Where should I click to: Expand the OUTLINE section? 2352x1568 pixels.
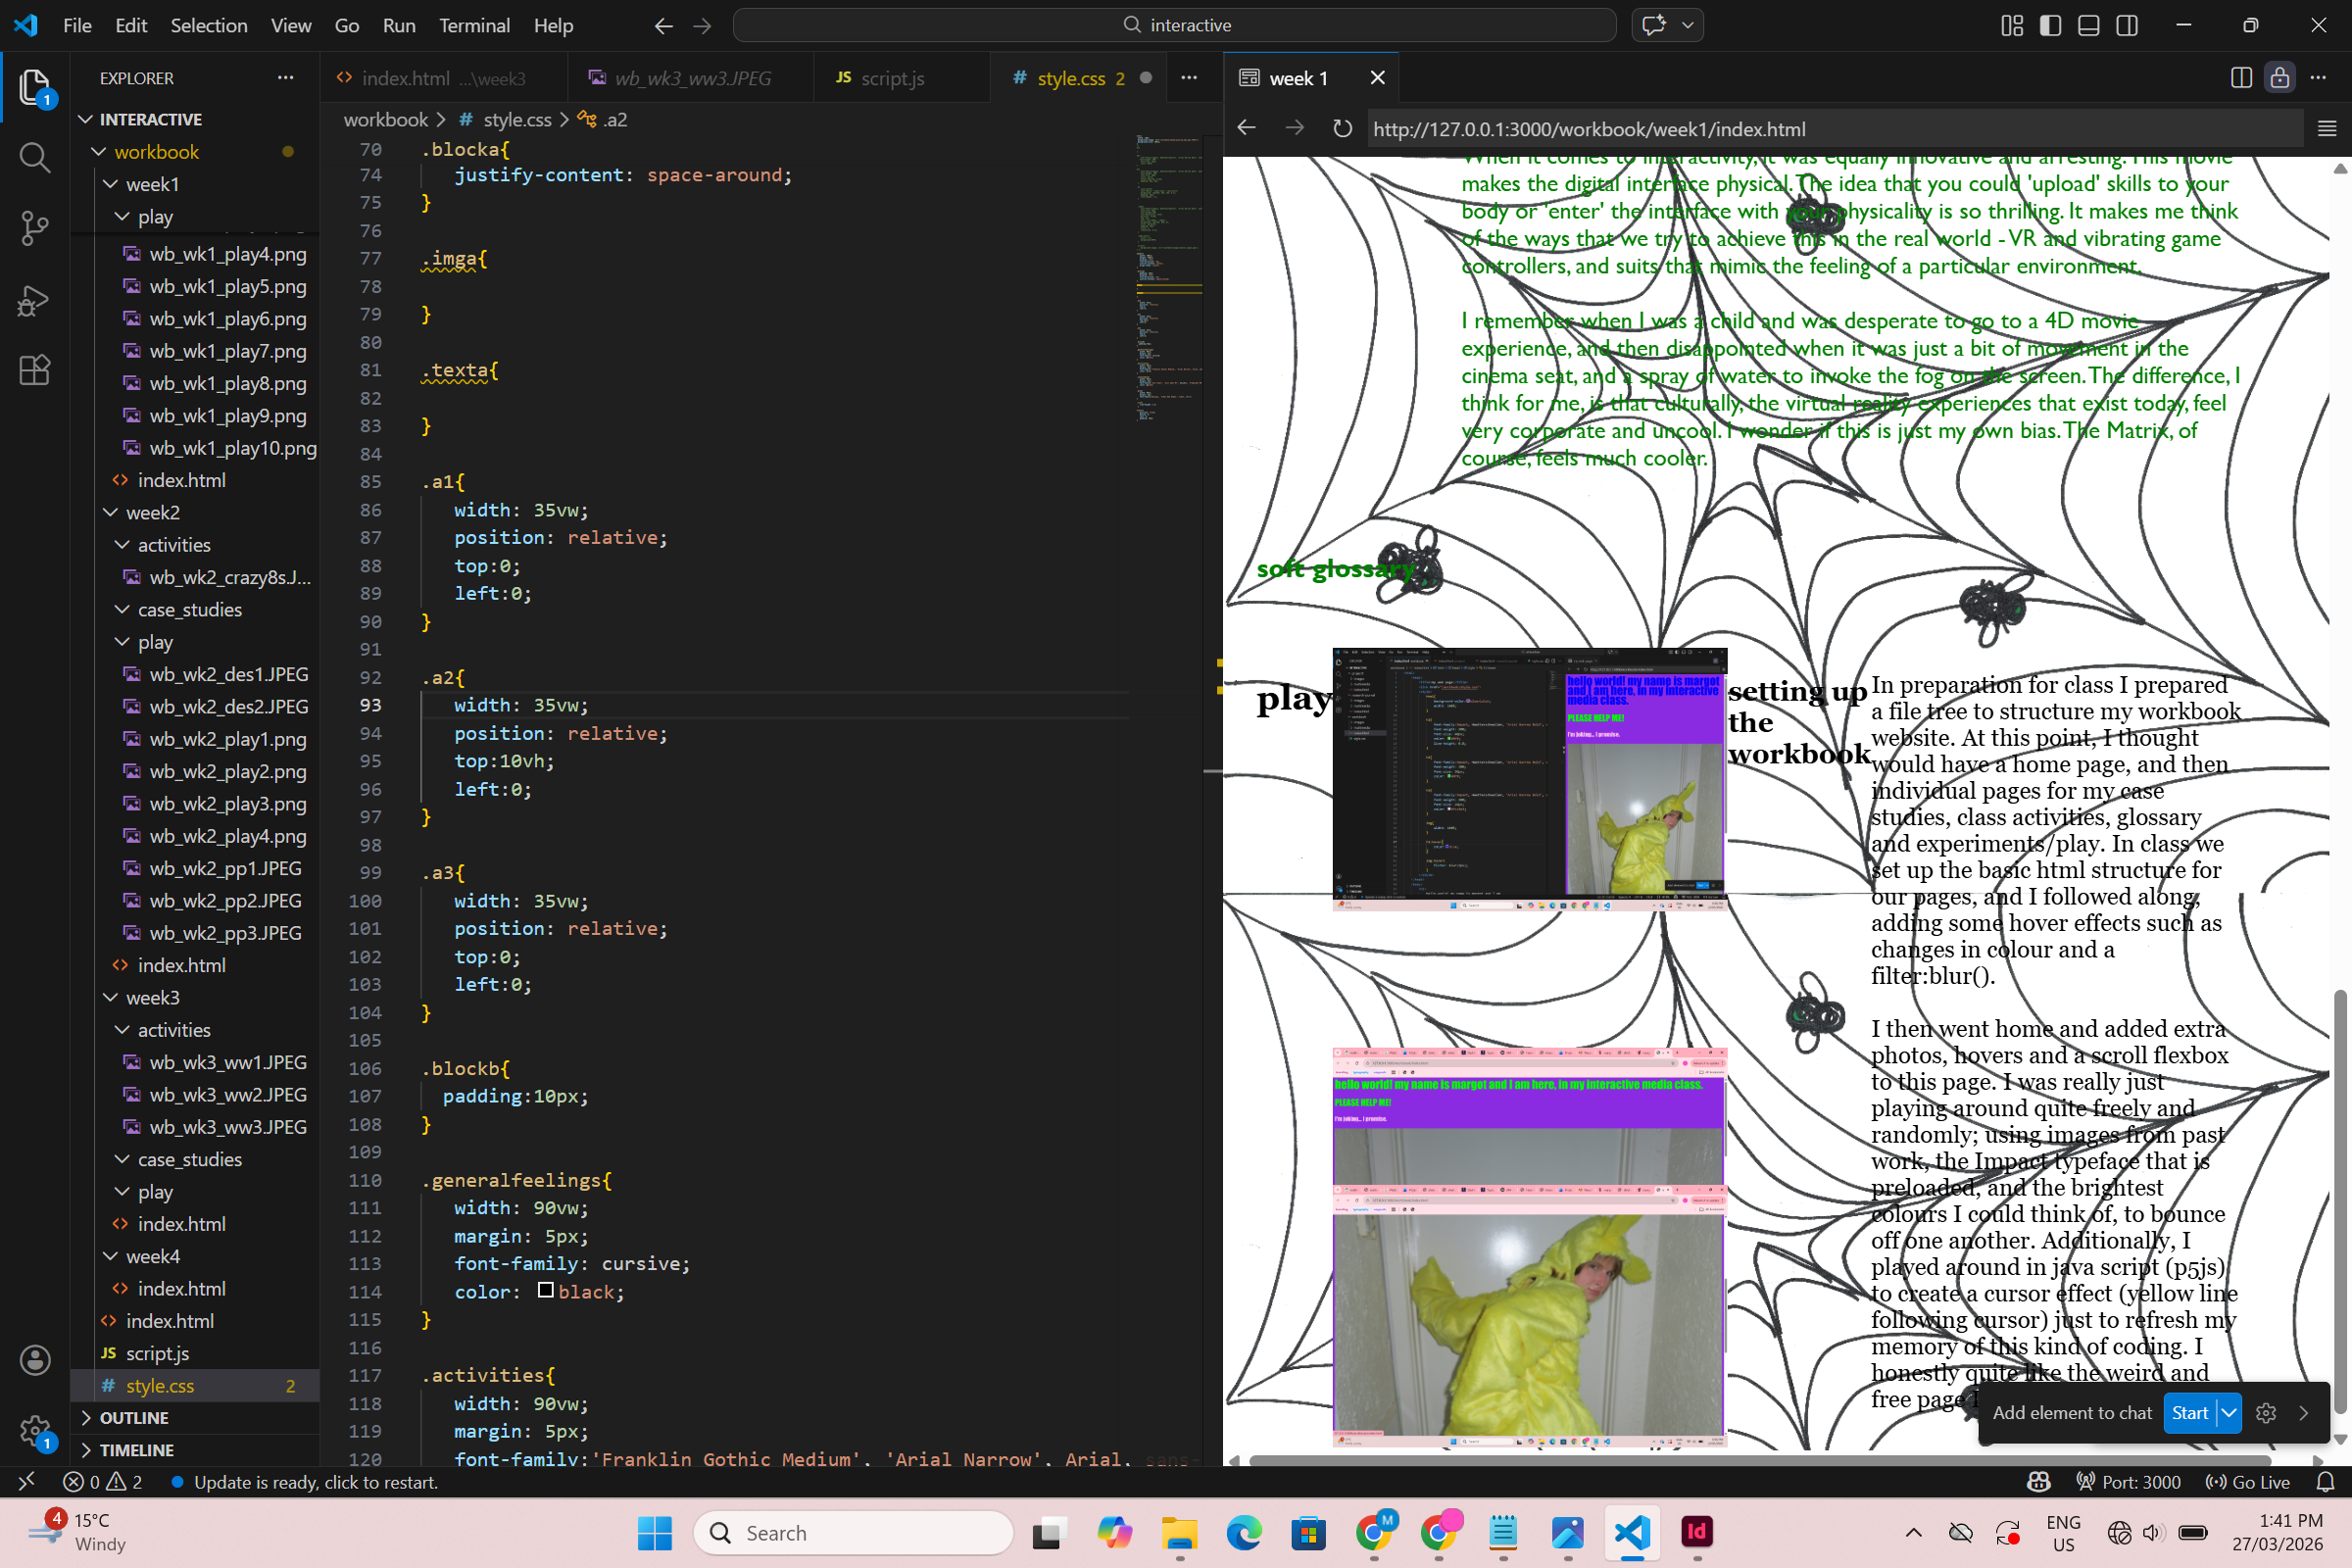tap(134, 1418)
